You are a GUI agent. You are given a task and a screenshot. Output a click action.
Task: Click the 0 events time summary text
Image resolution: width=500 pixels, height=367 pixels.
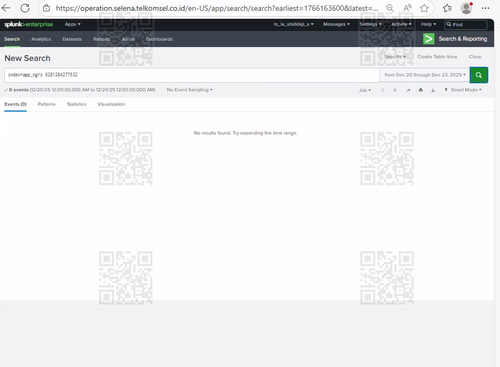(x=80, y=90)
